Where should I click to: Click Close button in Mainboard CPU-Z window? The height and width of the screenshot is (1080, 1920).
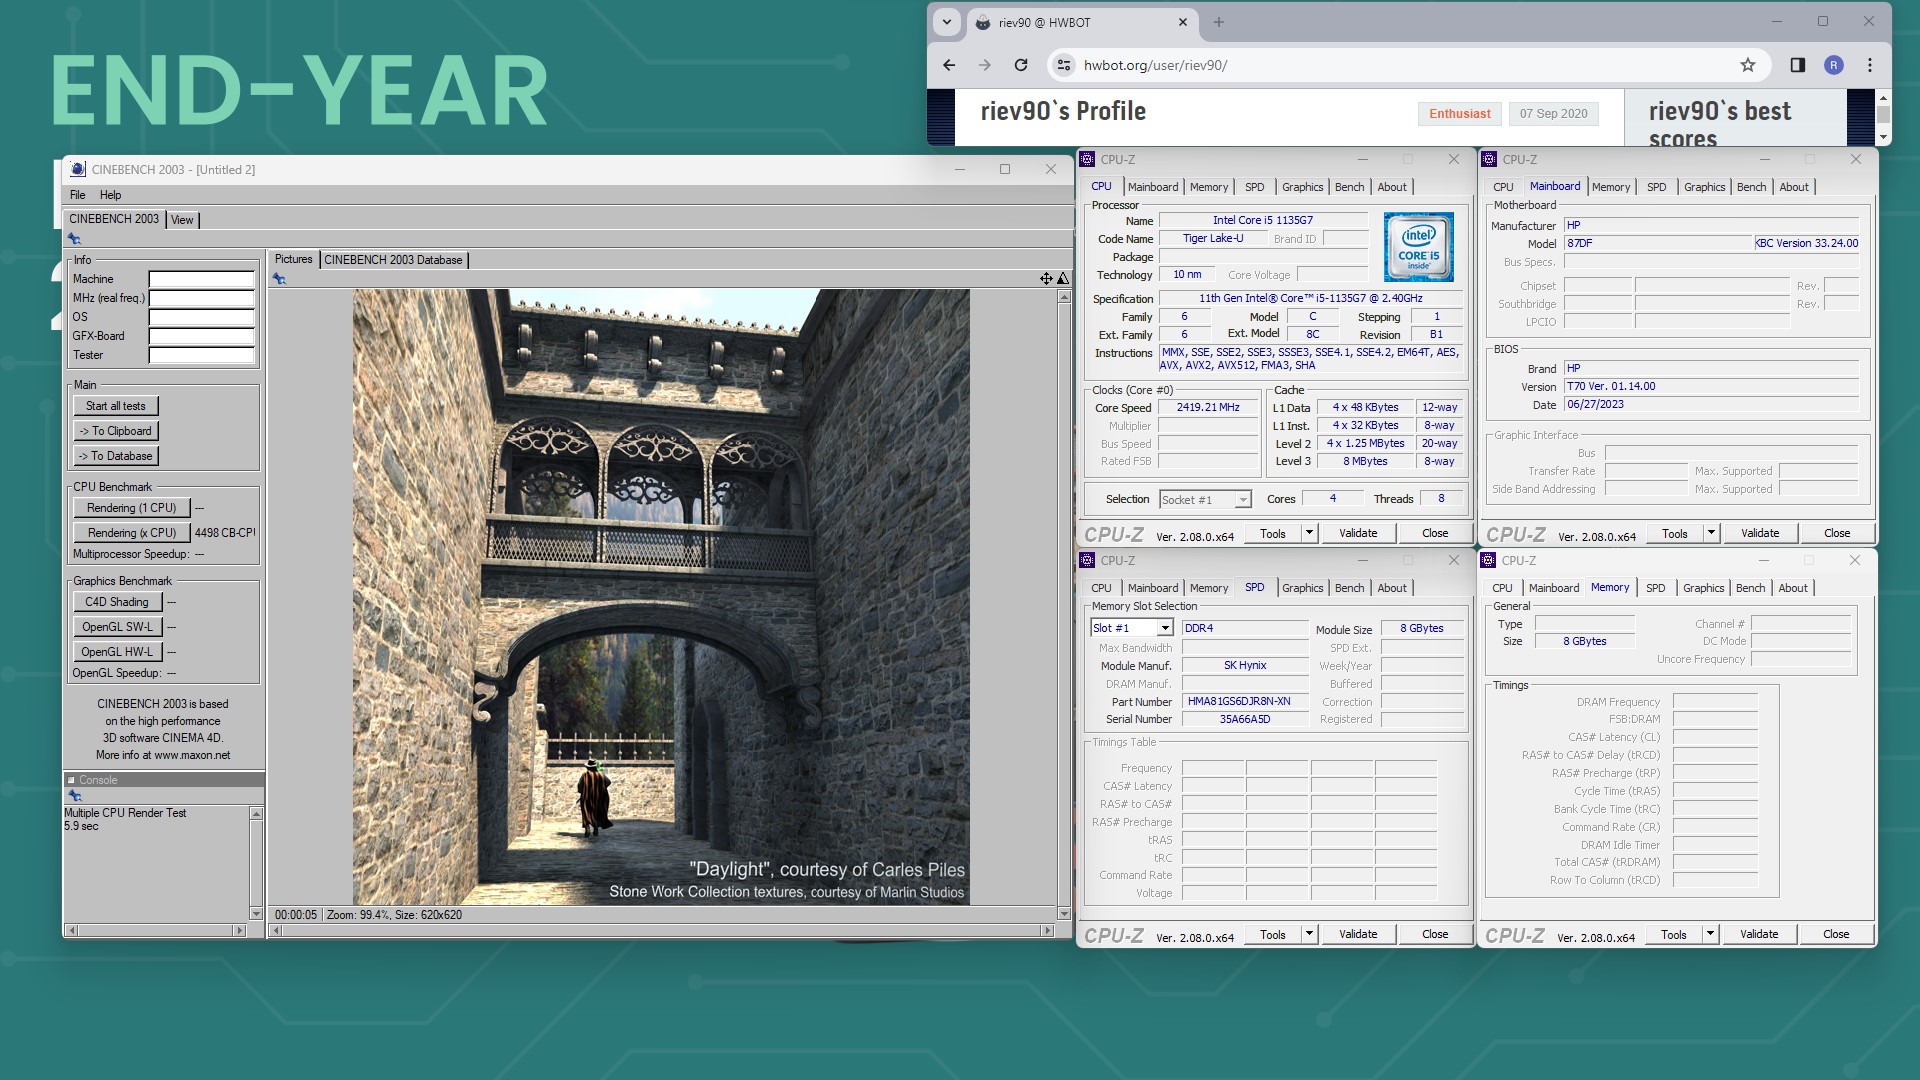pos(1837,533)
